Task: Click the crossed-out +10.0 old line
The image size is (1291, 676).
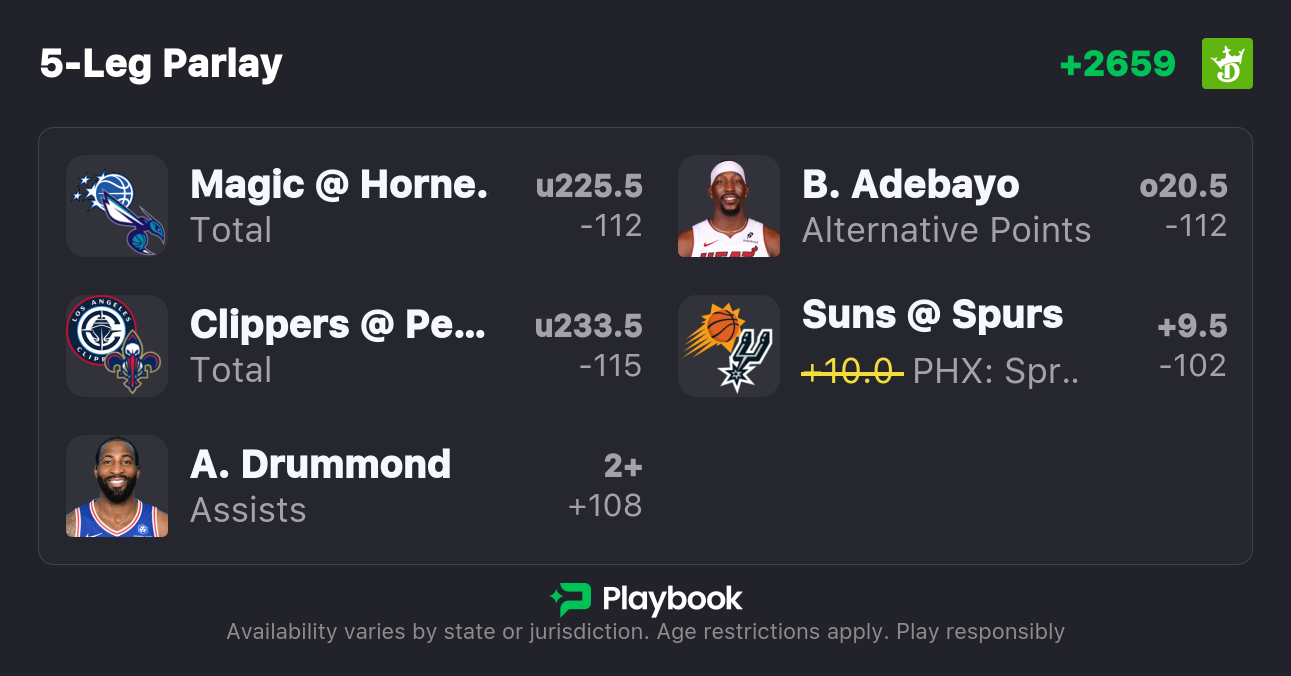Action: pos(852,372)
